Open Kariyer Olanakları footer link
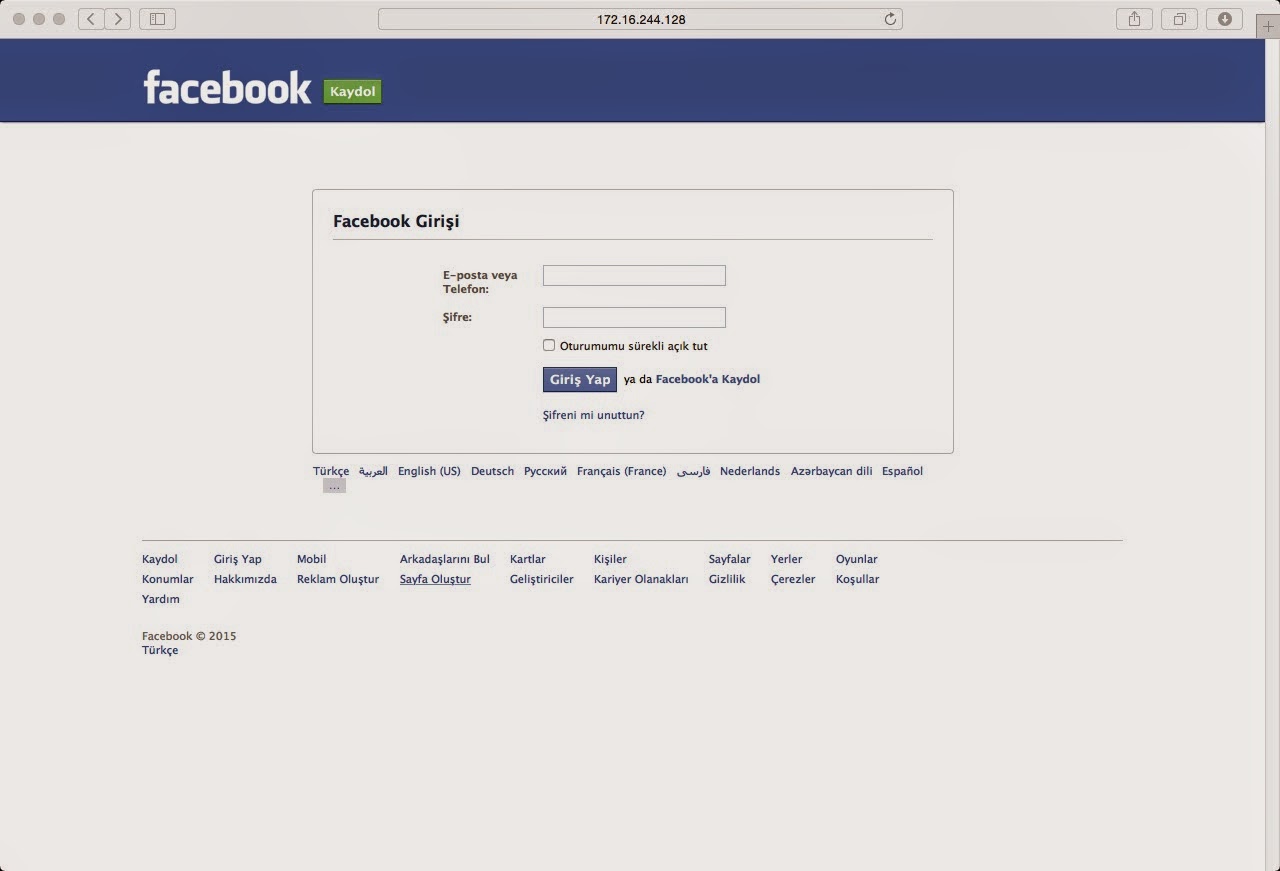Viewport: 1280px width, 871px height. (x=641, y=579)
